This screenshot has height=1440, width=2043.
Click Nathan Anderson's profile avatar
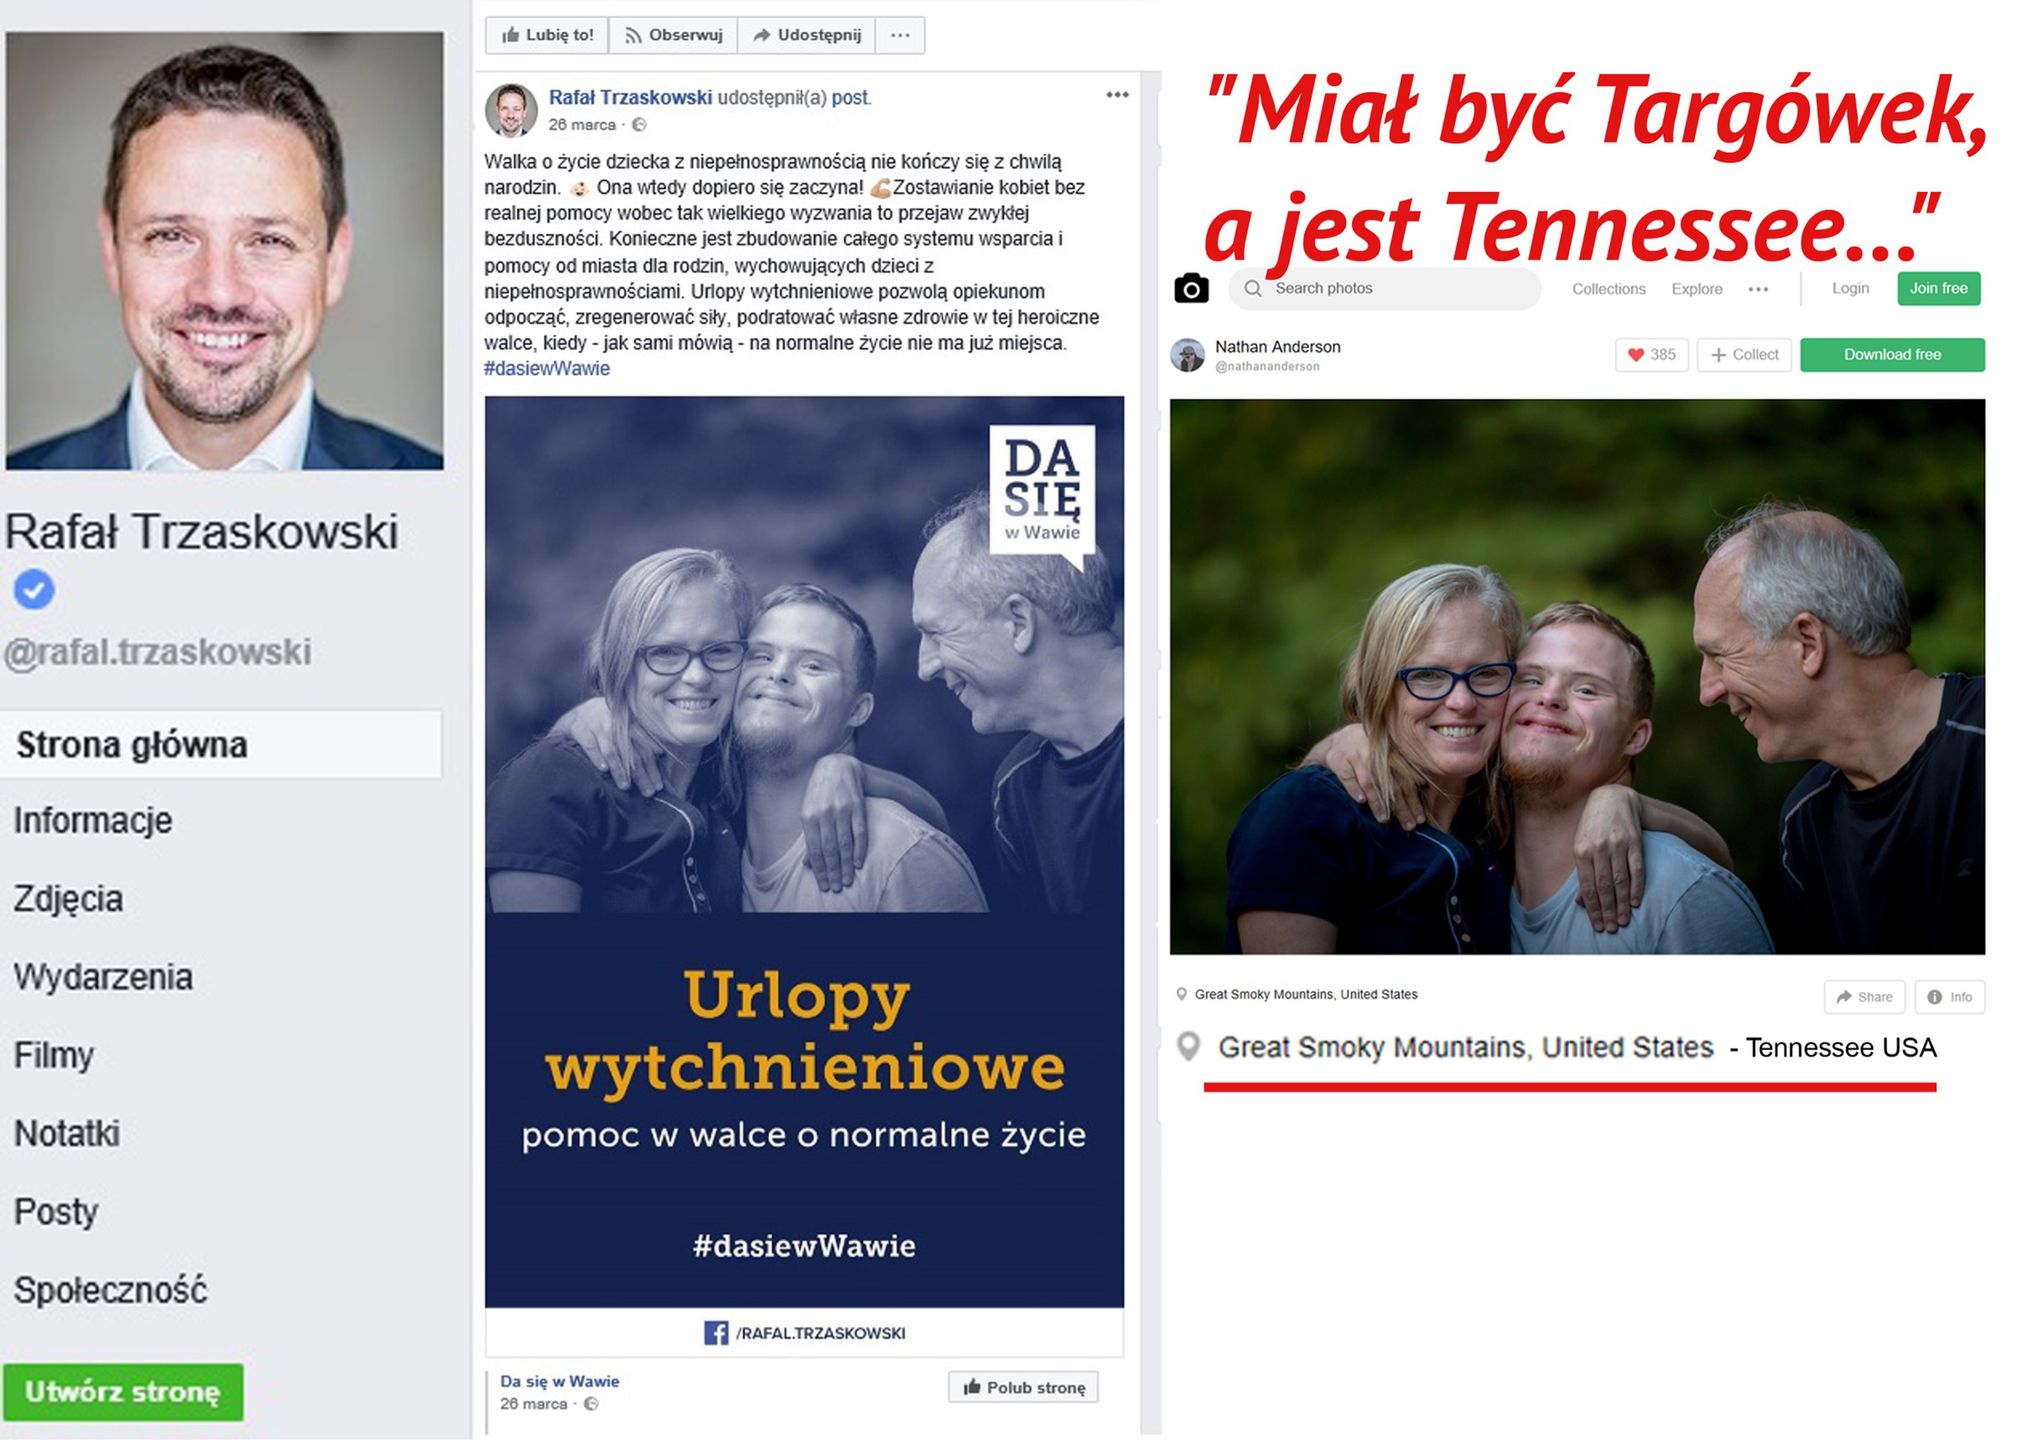[1188, 355]
